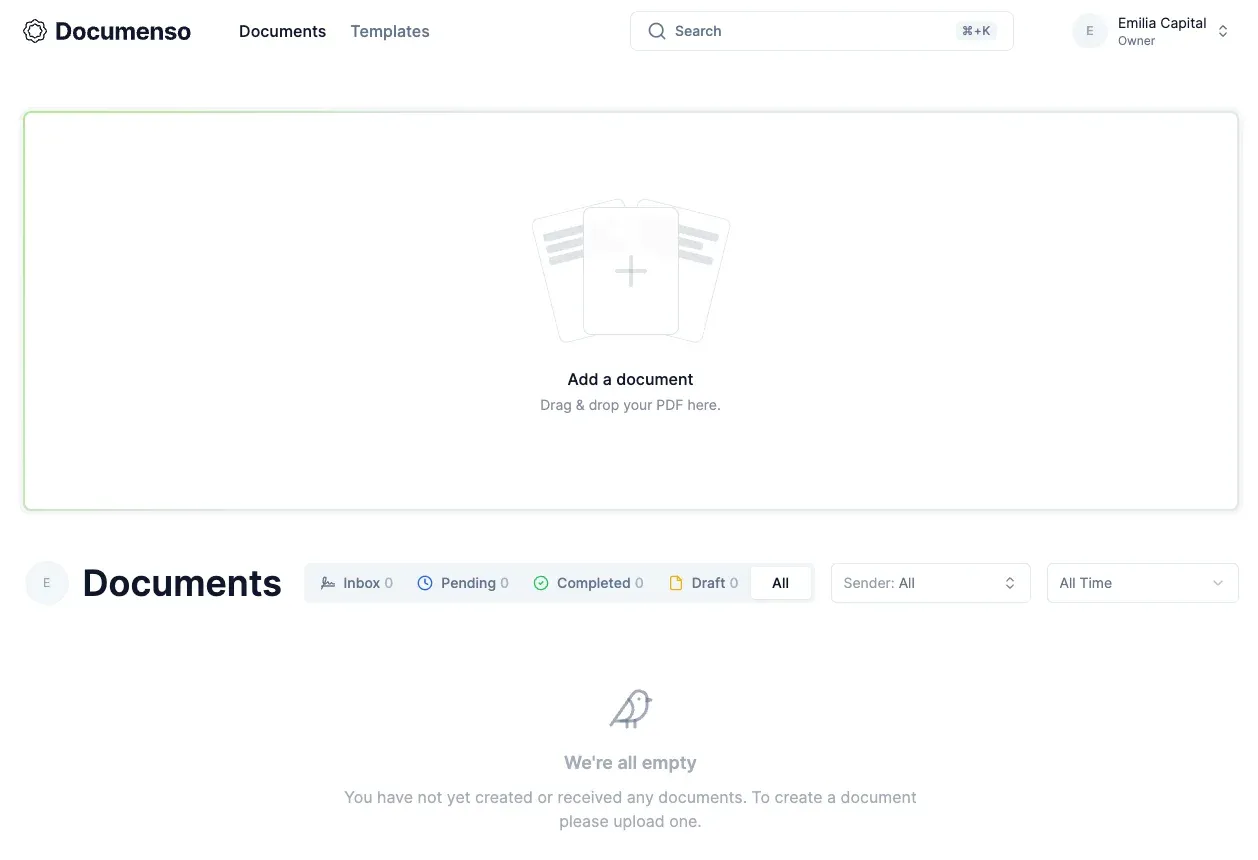Open the All Time period dropdown
The width and height of the screenshot is (1258, 860).
point(1142,583)
